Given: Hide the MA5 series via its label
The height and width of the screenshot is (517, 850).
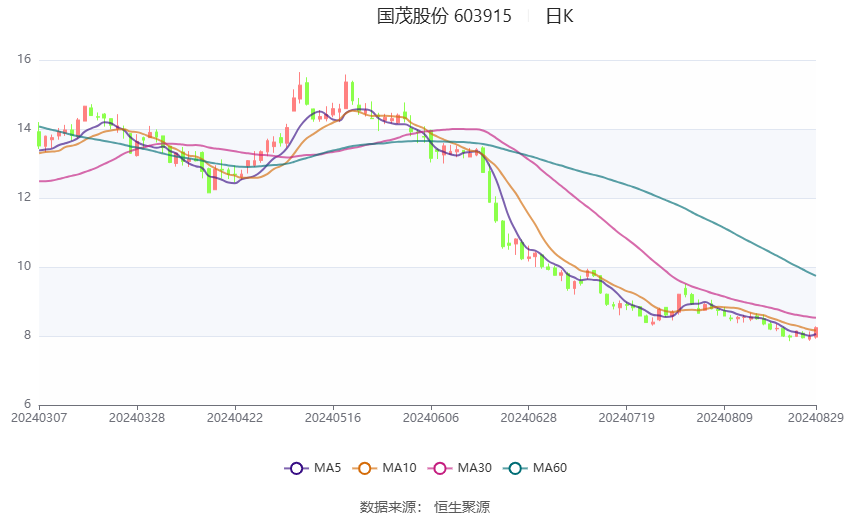Looking at the screenshot, I should tap(327, 468).
